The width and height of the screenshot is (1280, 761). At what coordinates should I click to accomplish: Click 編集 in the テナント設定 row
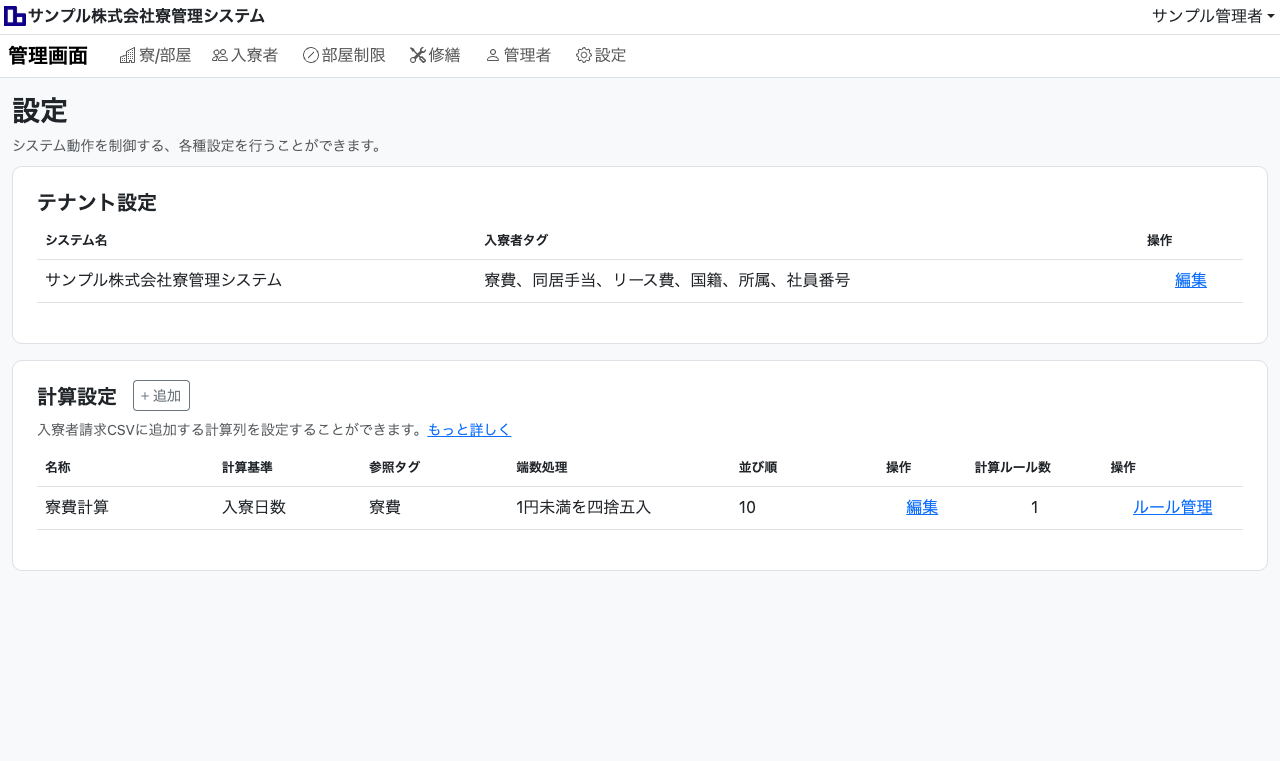(1190, 281)
